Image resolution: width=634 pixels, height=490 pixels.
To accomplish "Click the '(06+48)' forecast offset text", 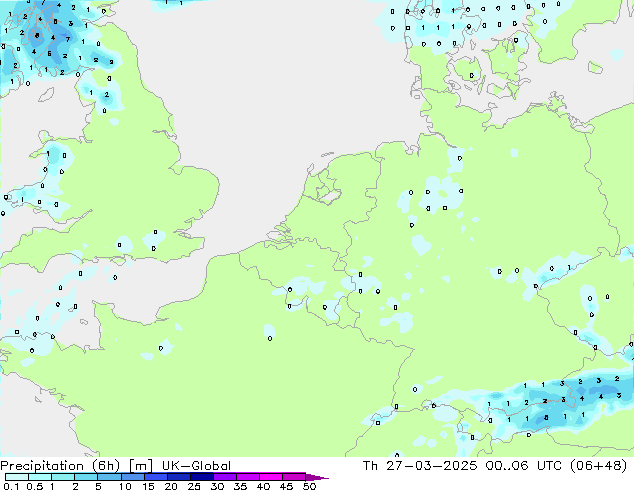I will [598, 466].
